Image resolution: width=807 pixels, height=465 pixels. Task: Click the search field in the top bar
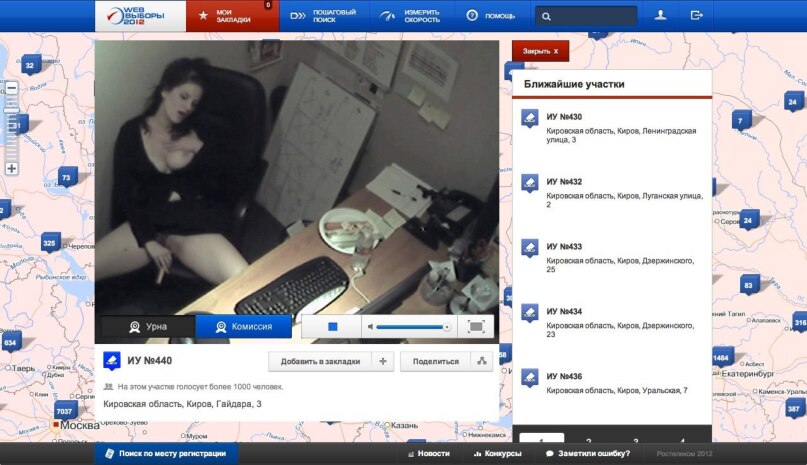586,16
